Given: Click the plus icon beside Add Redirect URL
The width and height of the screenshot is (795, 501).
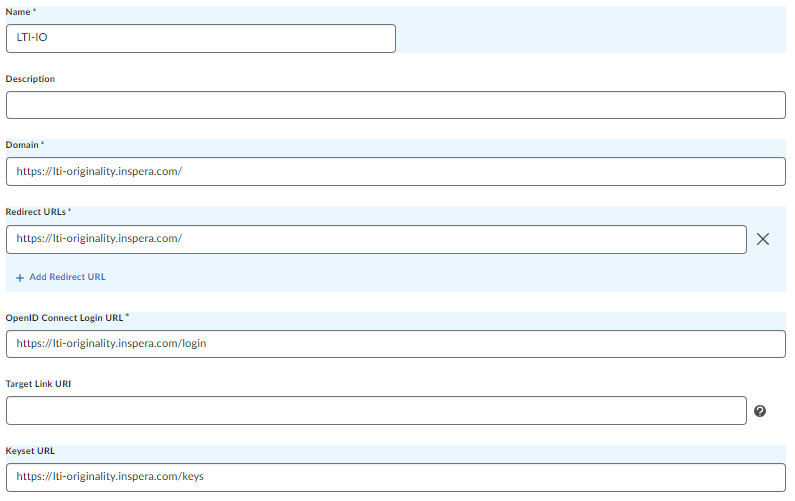Looking at the screenshot, I should tap(20, 278).
